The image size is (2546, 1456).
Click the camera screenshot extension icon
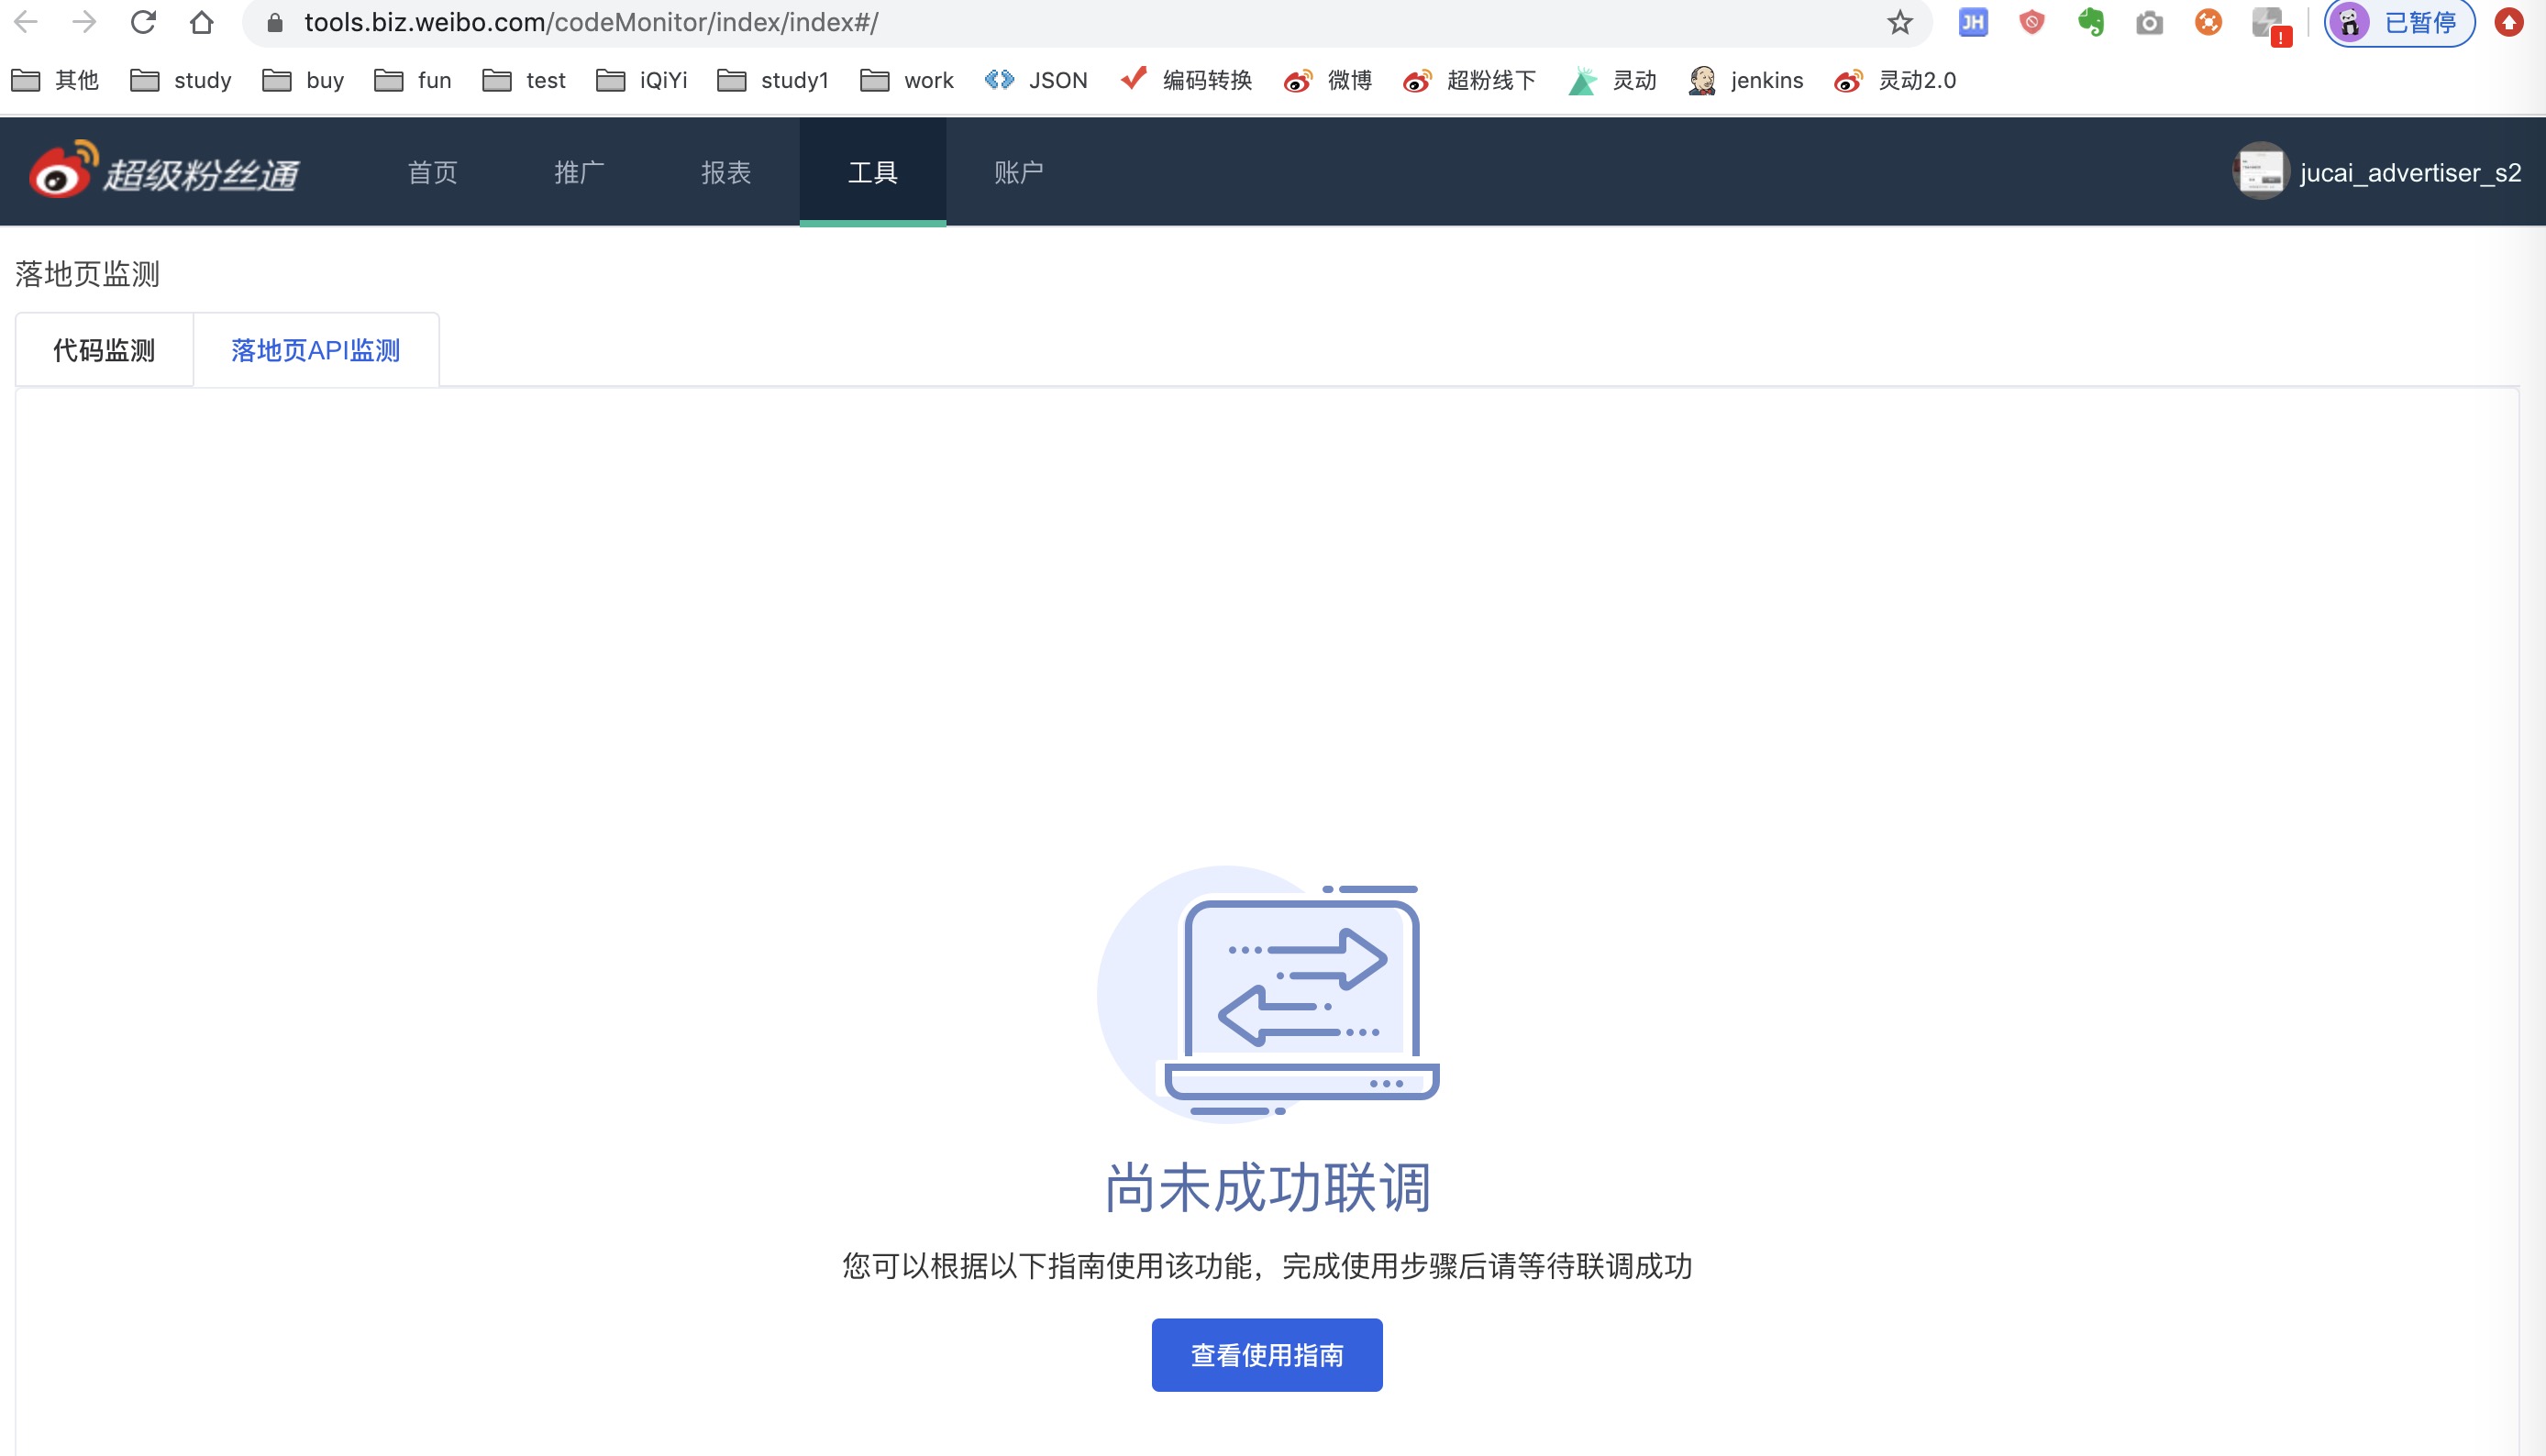2150,22
